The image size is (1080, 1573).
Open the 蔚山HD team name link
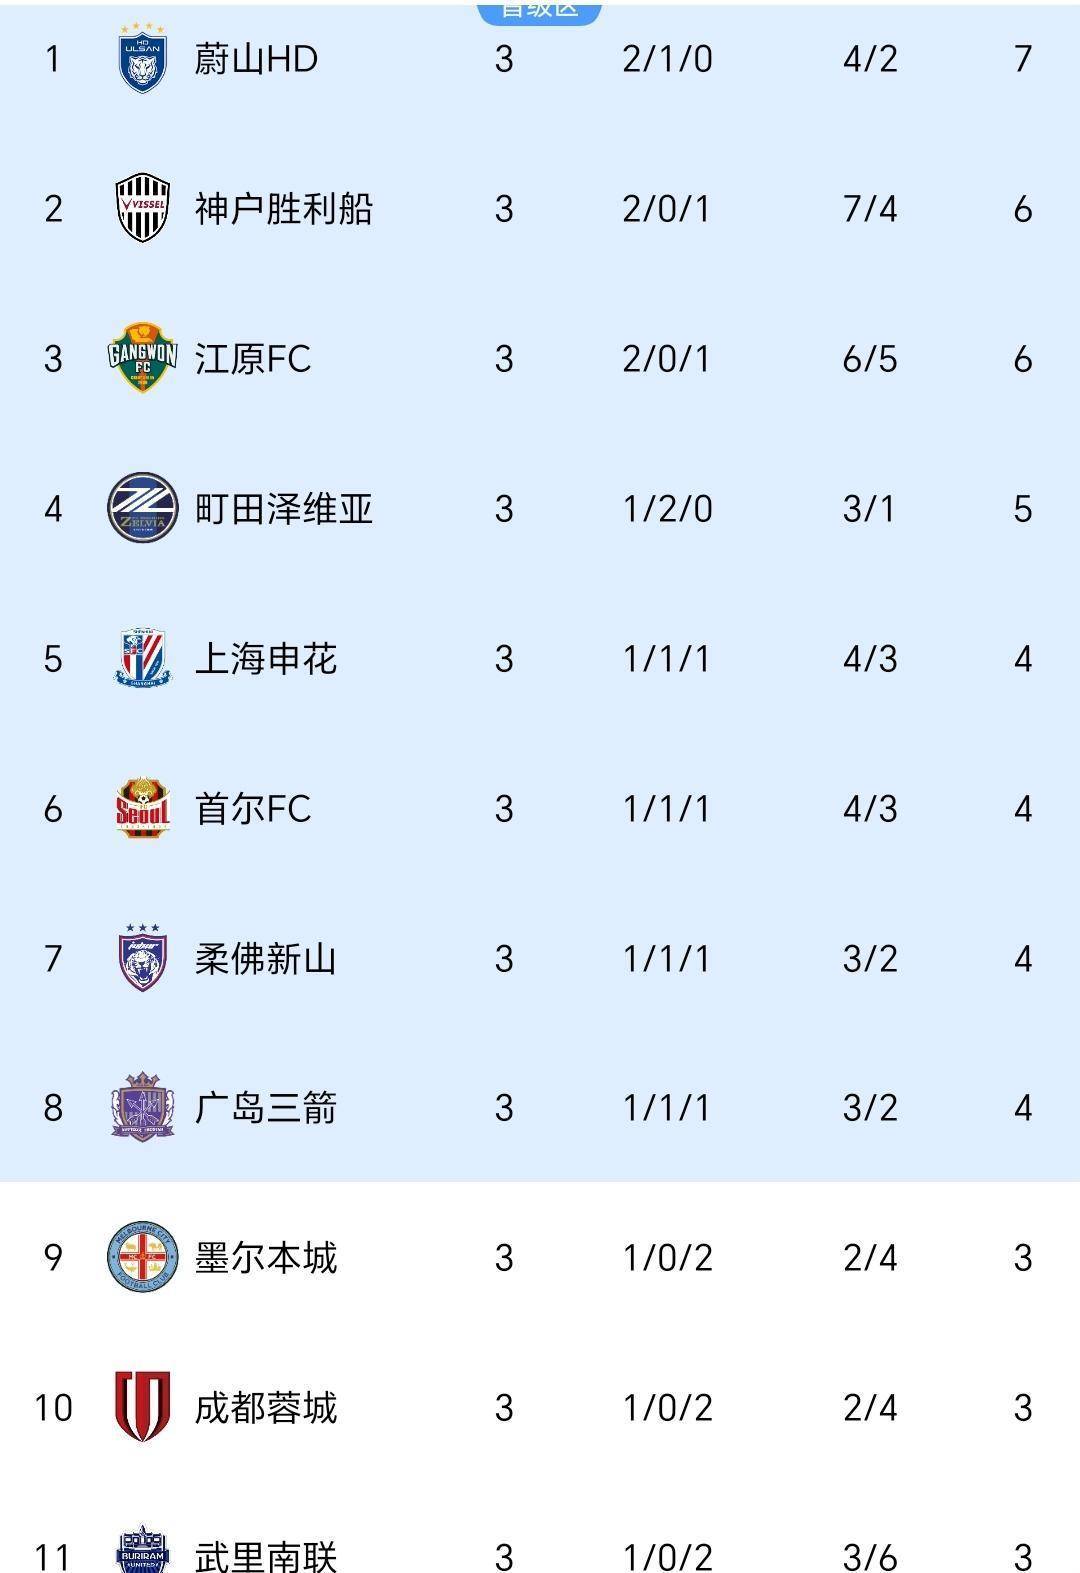(x=255, y=60)
